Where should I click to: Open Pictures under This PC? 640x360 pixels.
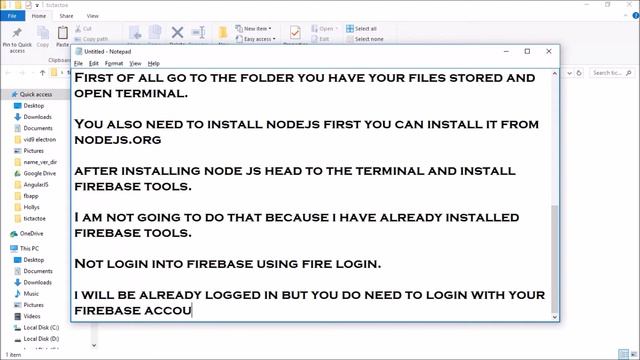click(33, 305)
